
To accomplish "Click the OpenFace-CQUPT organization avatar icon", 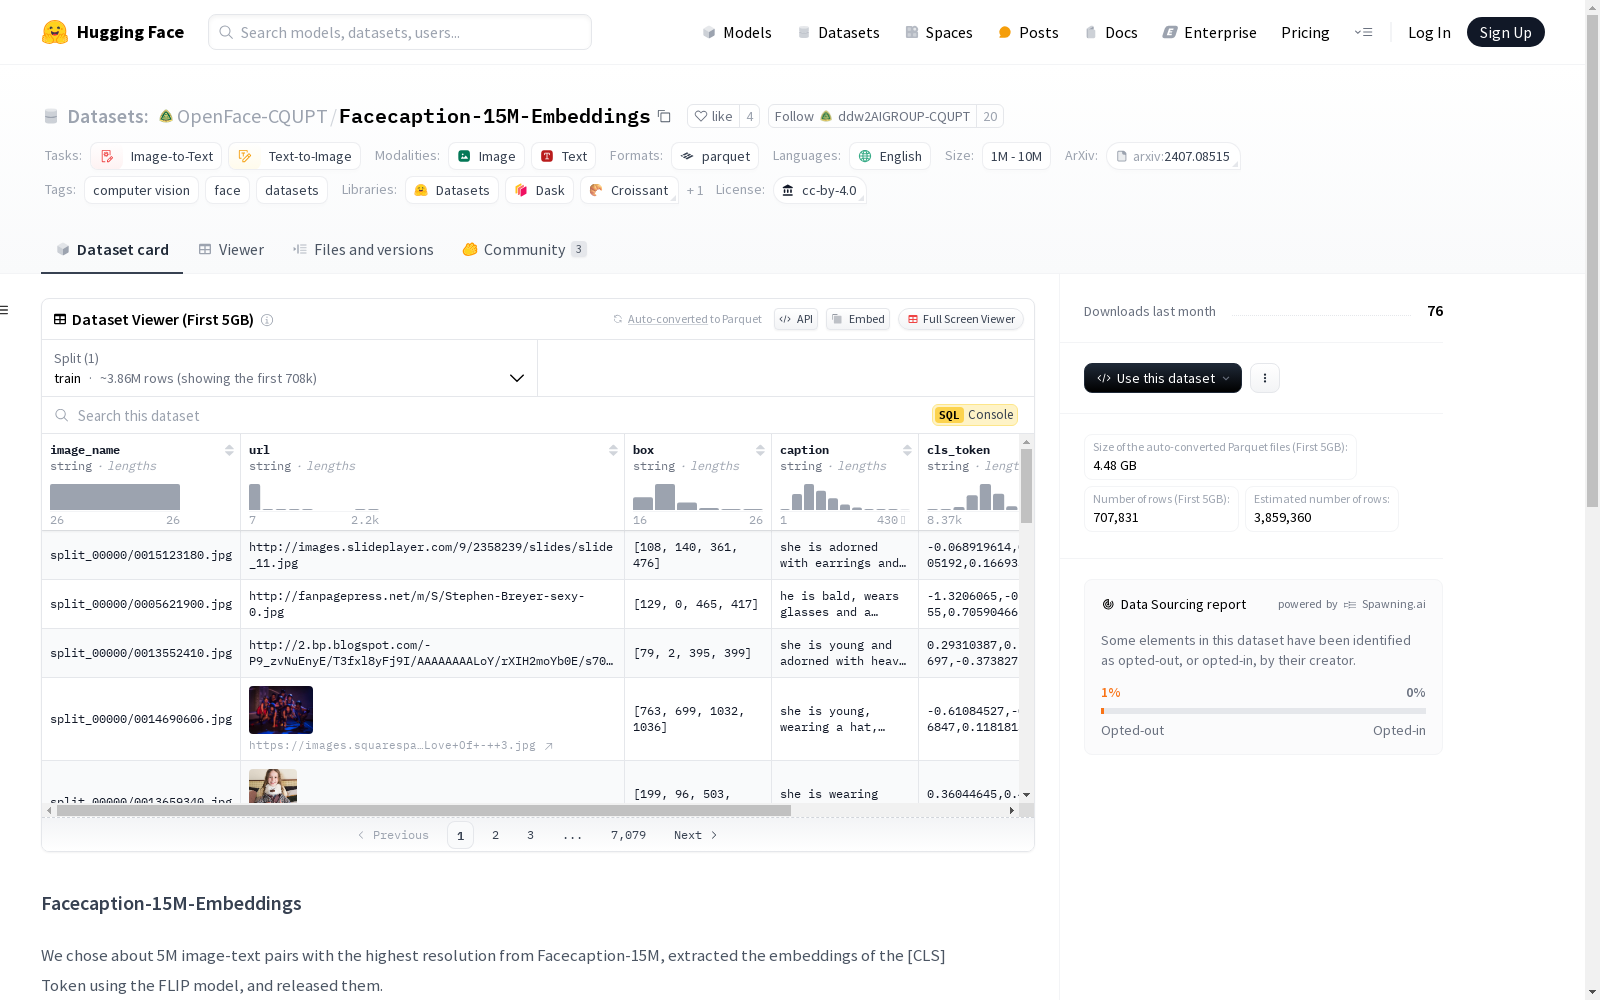I will 166,116.
